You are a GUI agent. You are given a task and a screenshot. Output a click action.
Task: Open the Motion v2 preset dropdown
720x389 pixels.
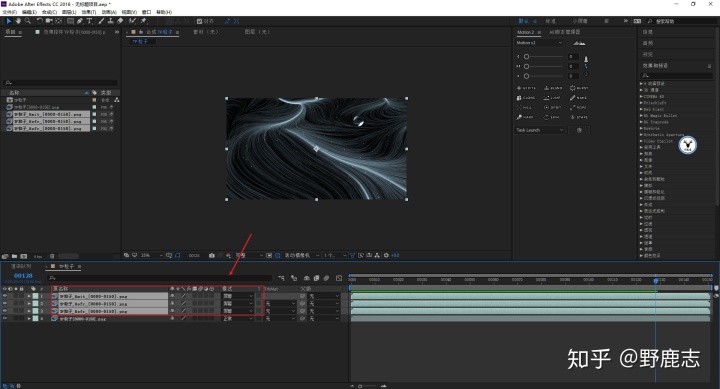[x=539, y=43]
